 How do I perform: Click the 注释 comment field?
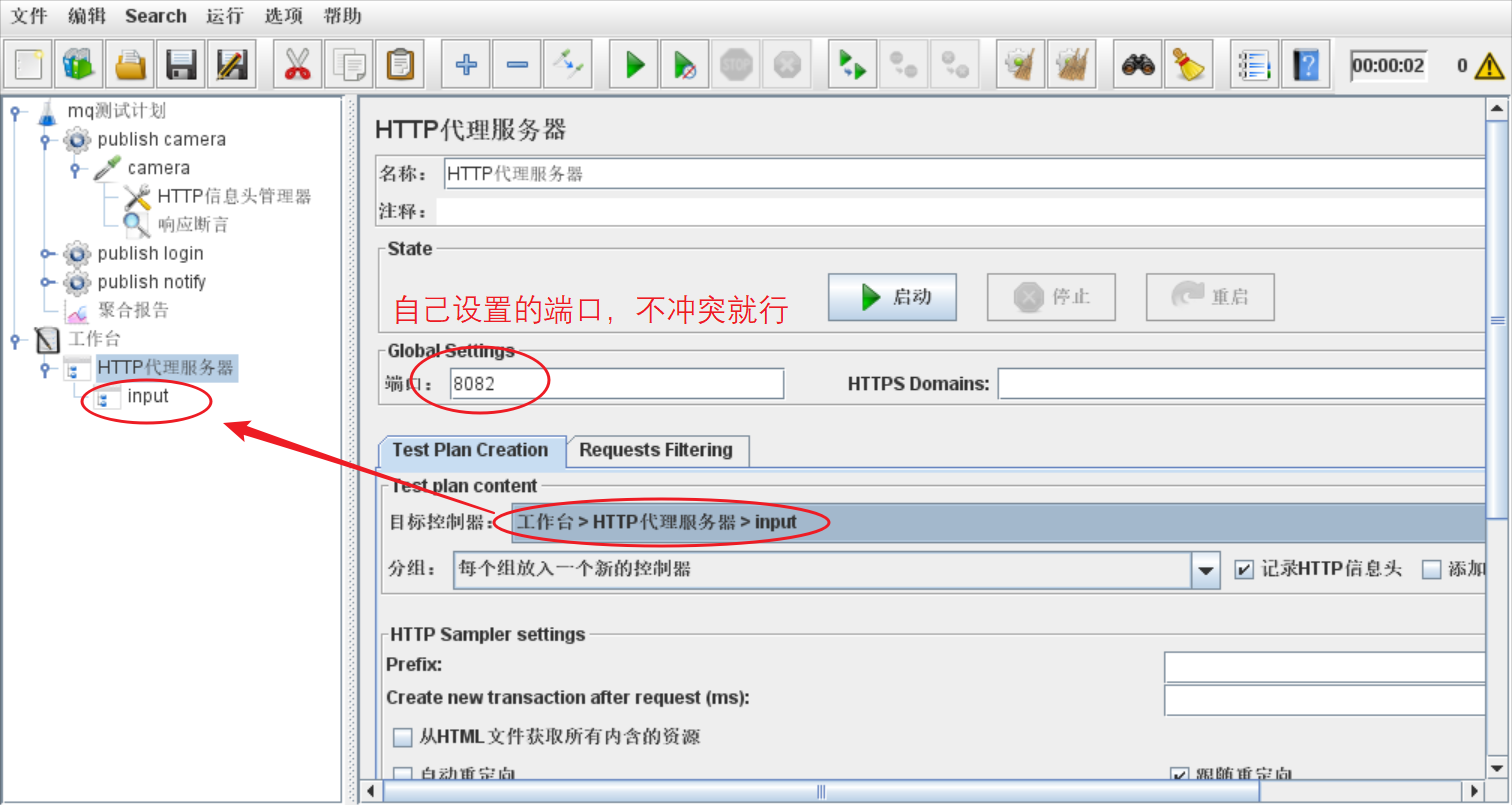tap(960, 212)
